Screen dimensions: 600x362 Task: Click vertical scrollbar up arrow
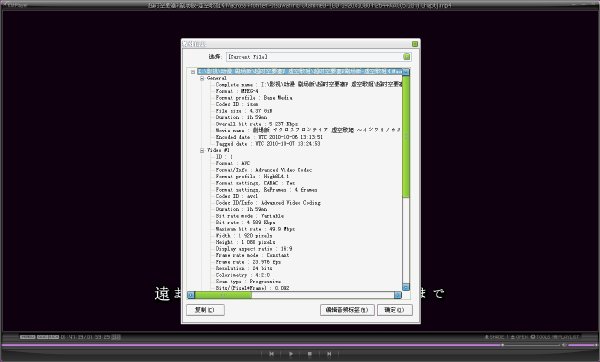point(406,72)
